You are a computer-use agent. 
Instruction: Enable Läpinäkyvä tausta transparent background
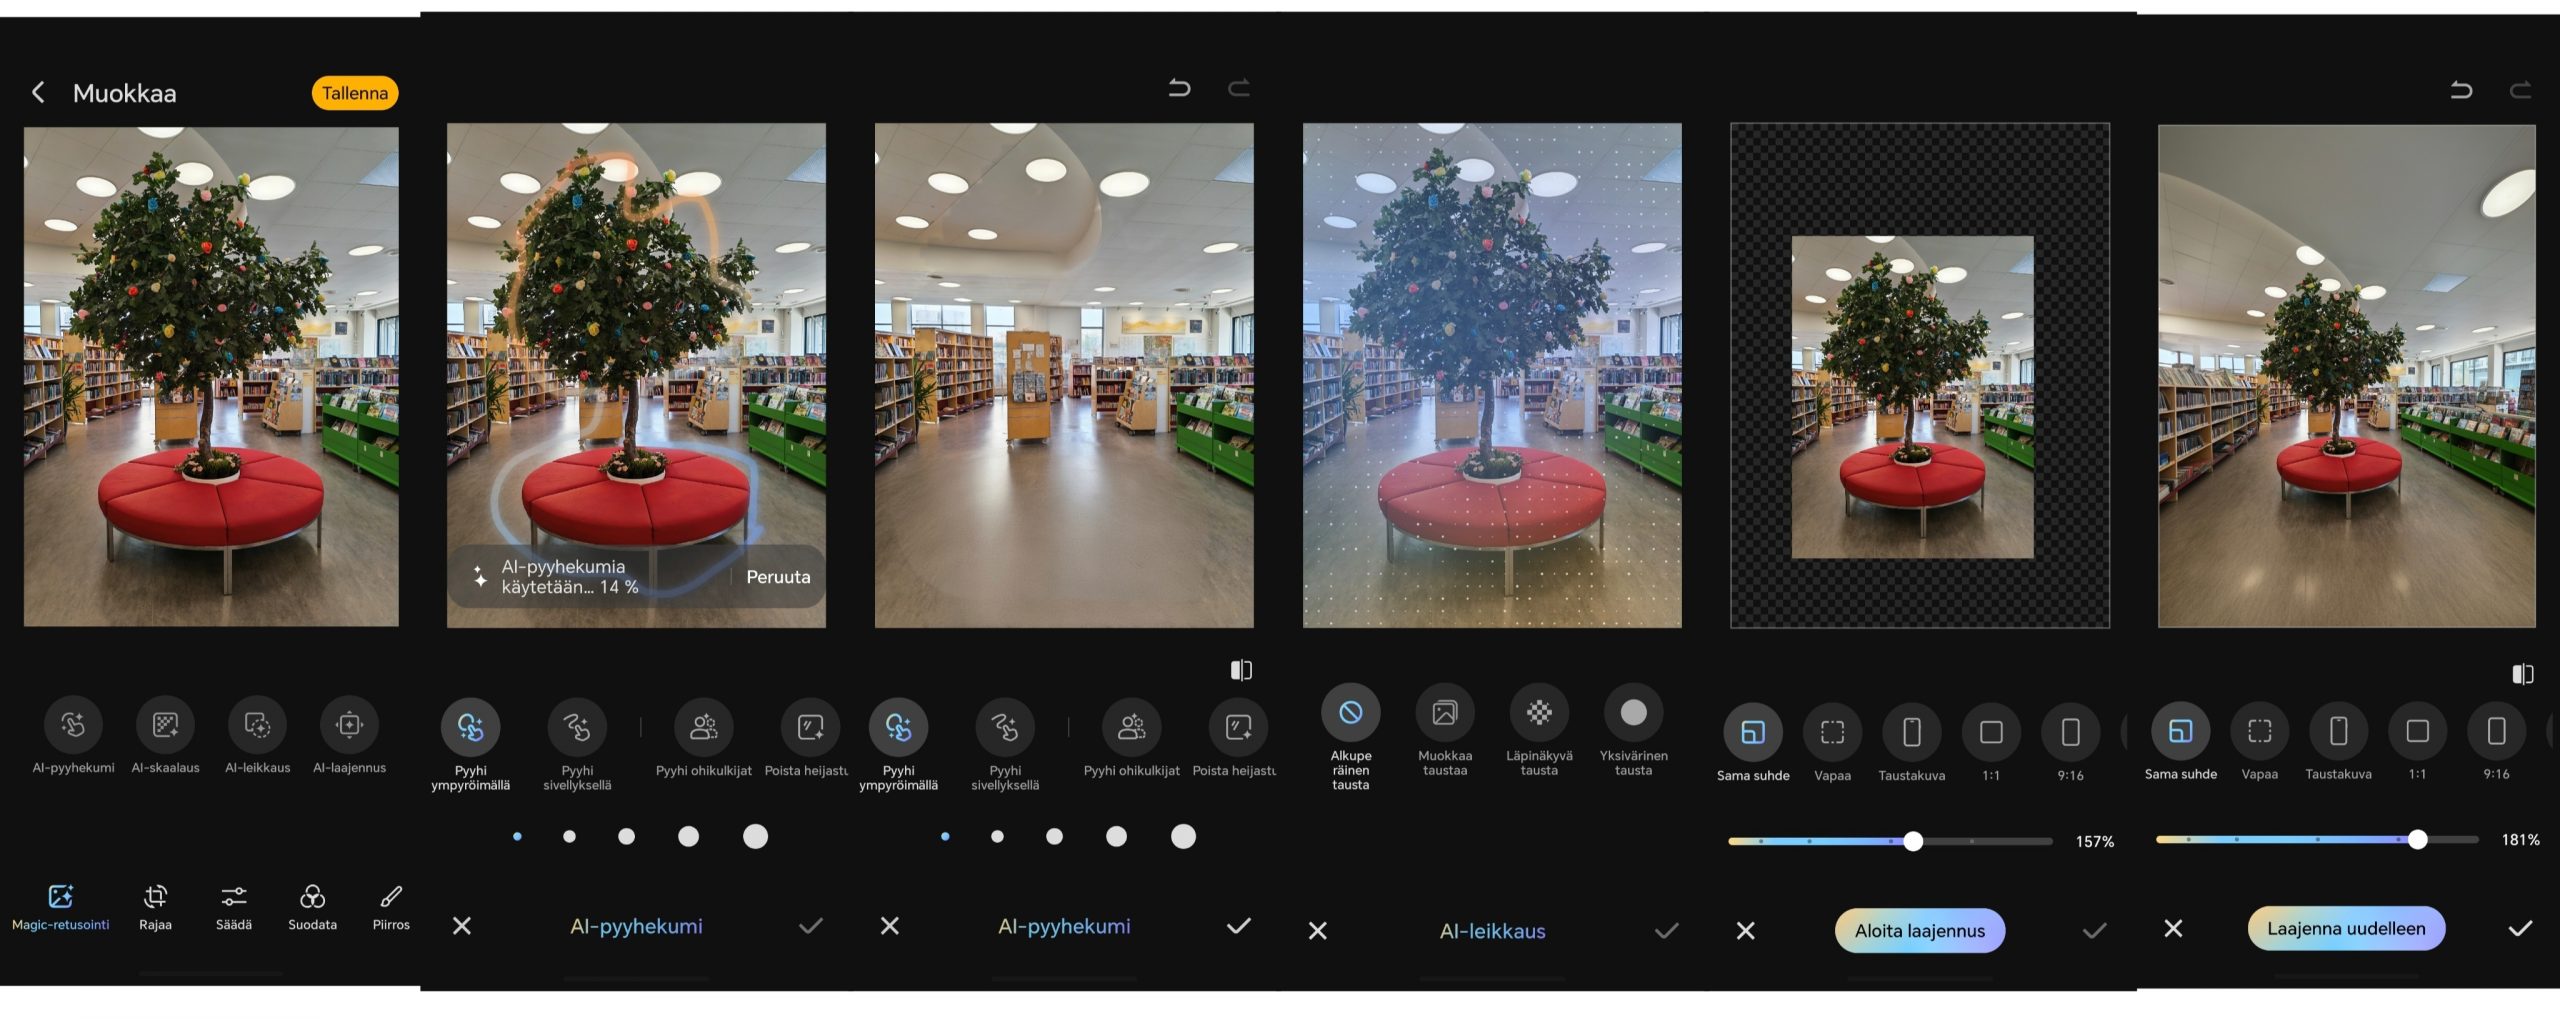coord(1539,713)
